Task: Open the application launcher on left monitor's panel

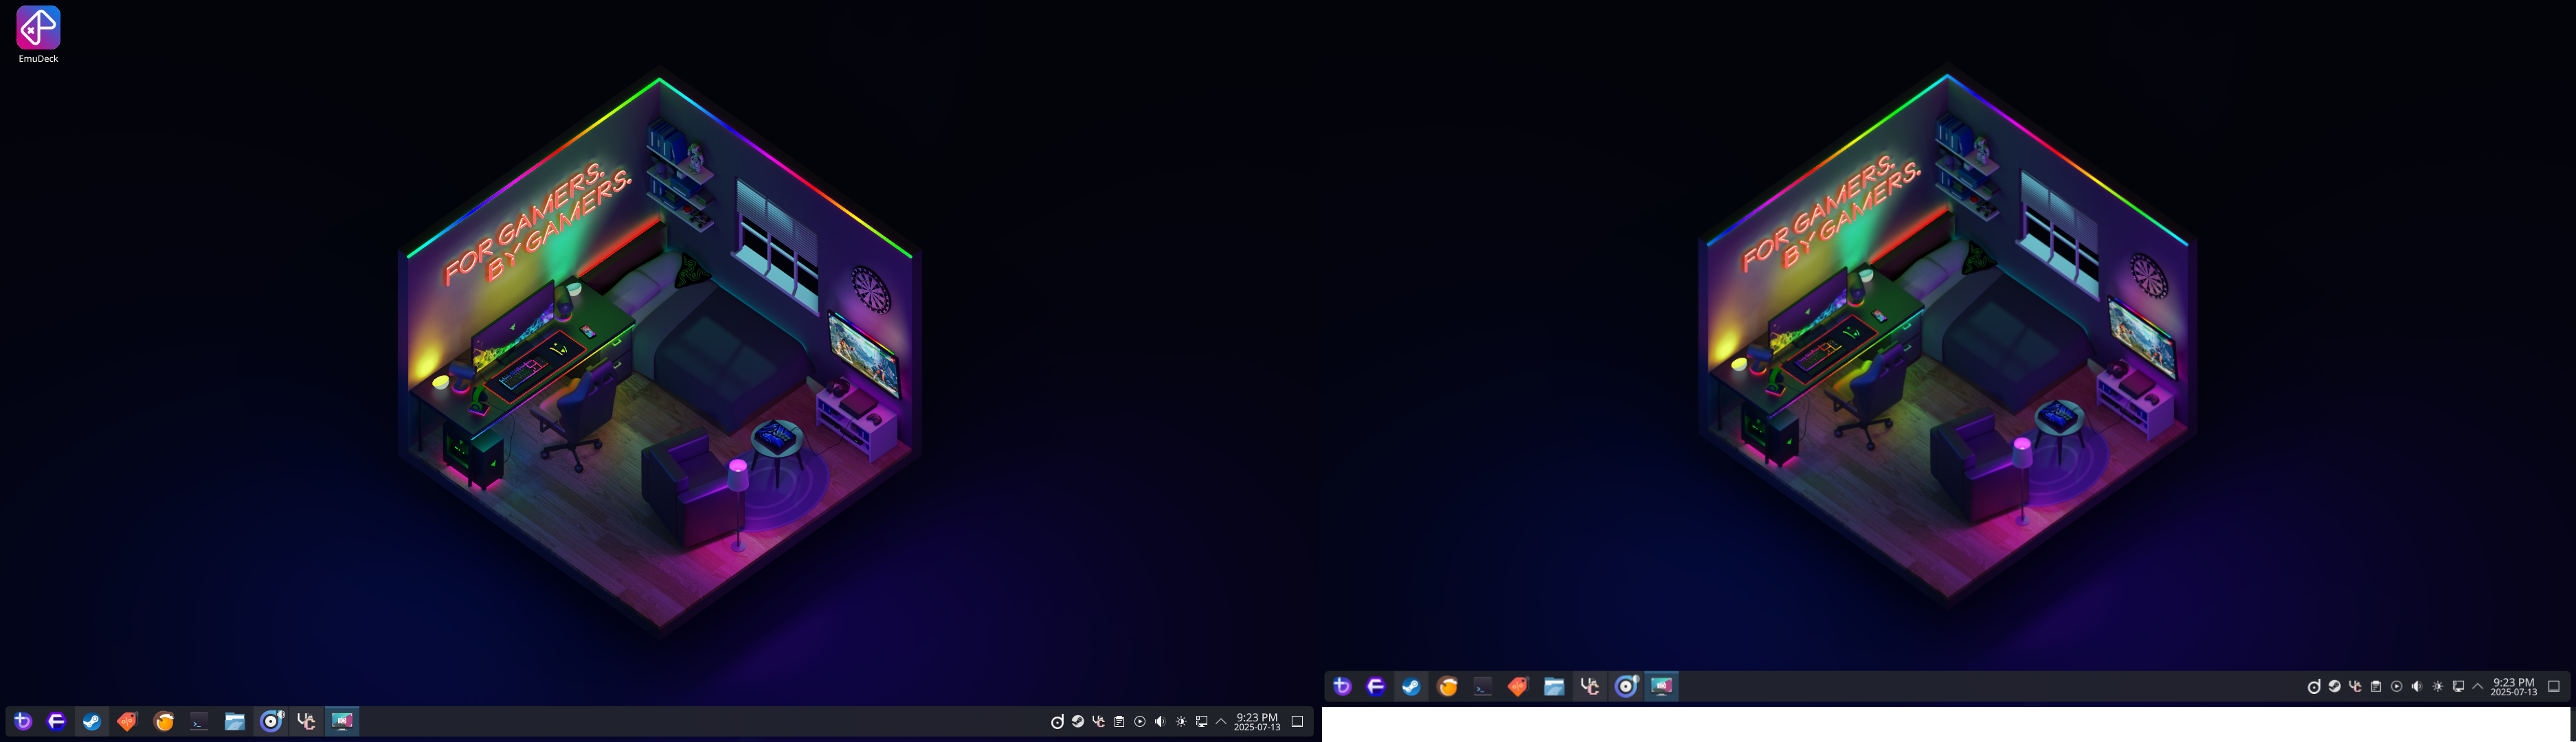Action: tap(22, 721)
